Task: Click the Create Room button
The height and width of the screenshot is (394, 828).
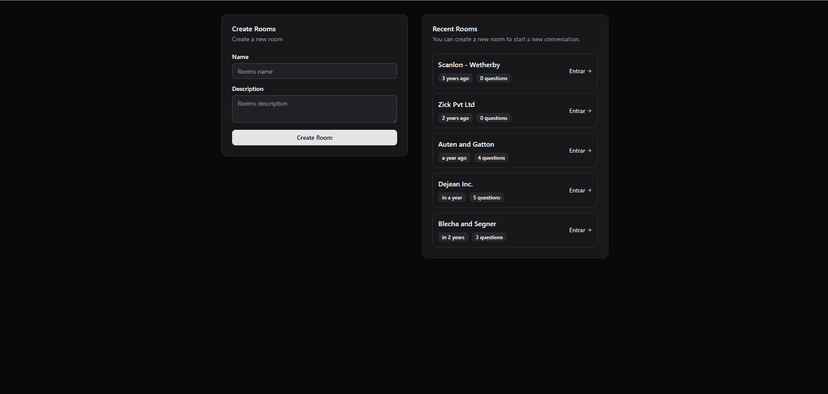Action: tap(314, 138)
